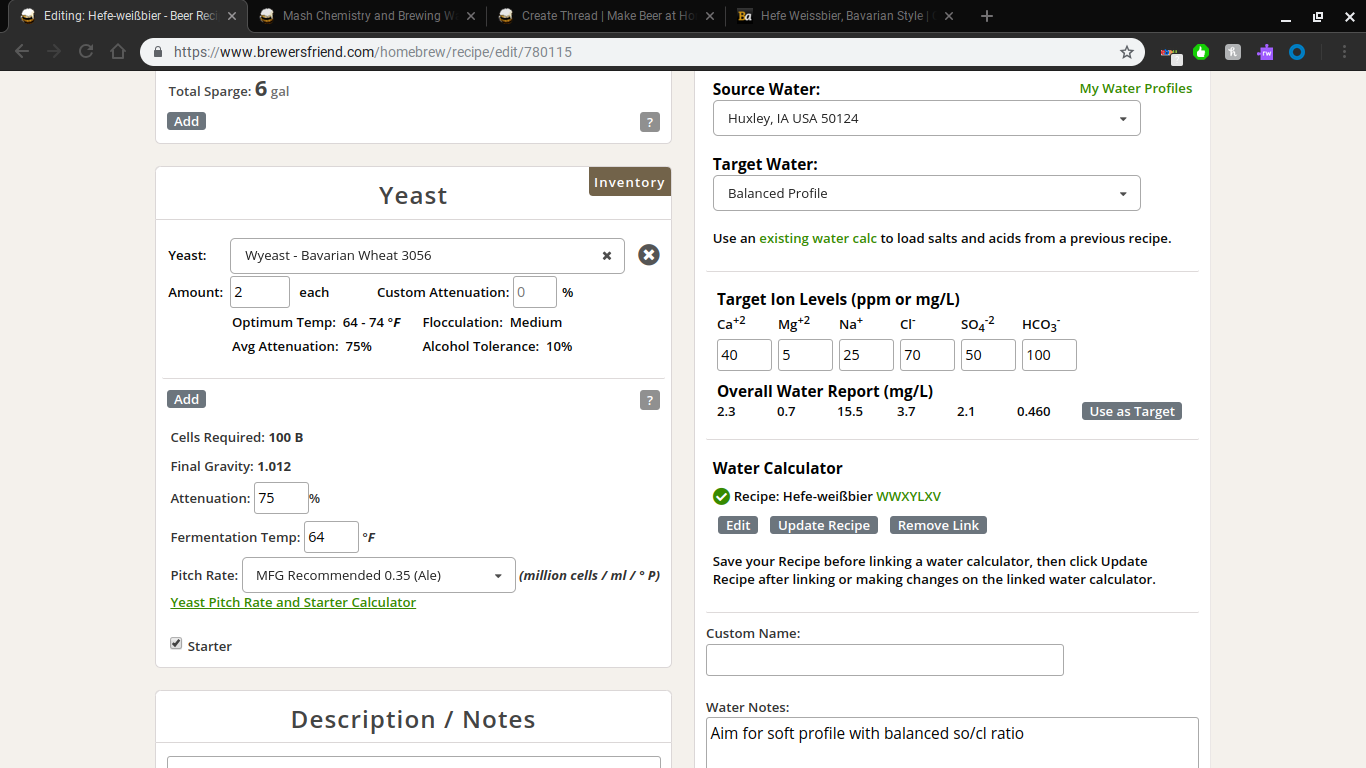Switch to Create Thread tab
Viewport: 1366px width, 768px height.
[608, 16]
